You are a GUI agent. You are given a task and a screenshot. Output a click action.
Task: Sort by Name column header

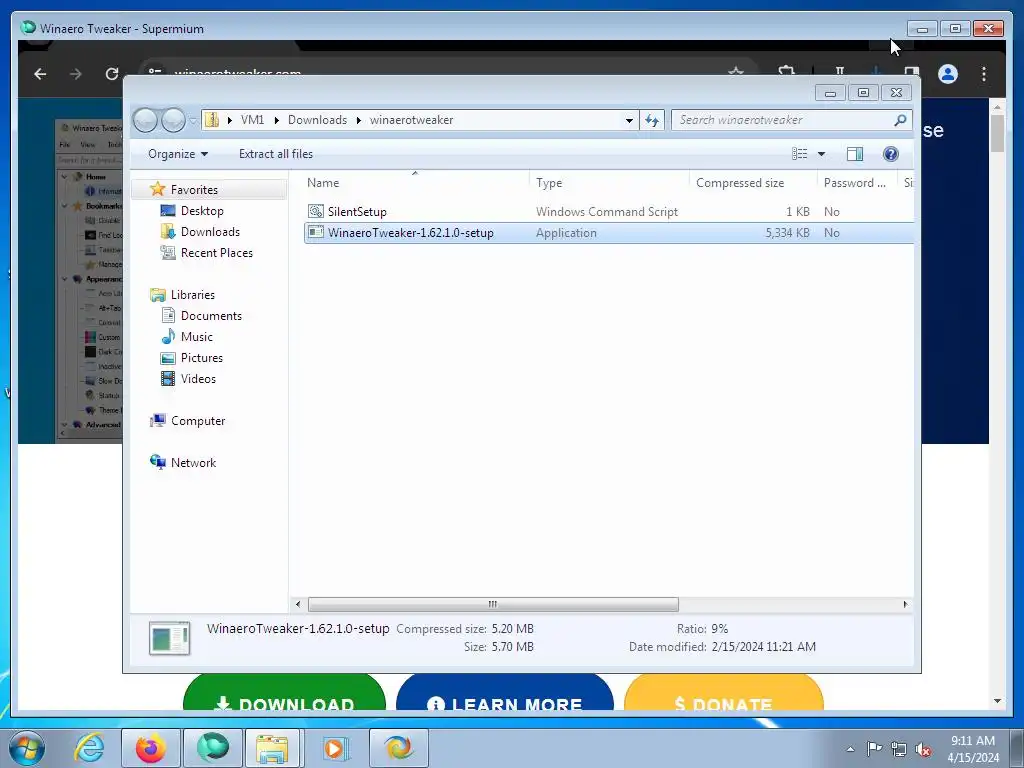tap(415, 183)
